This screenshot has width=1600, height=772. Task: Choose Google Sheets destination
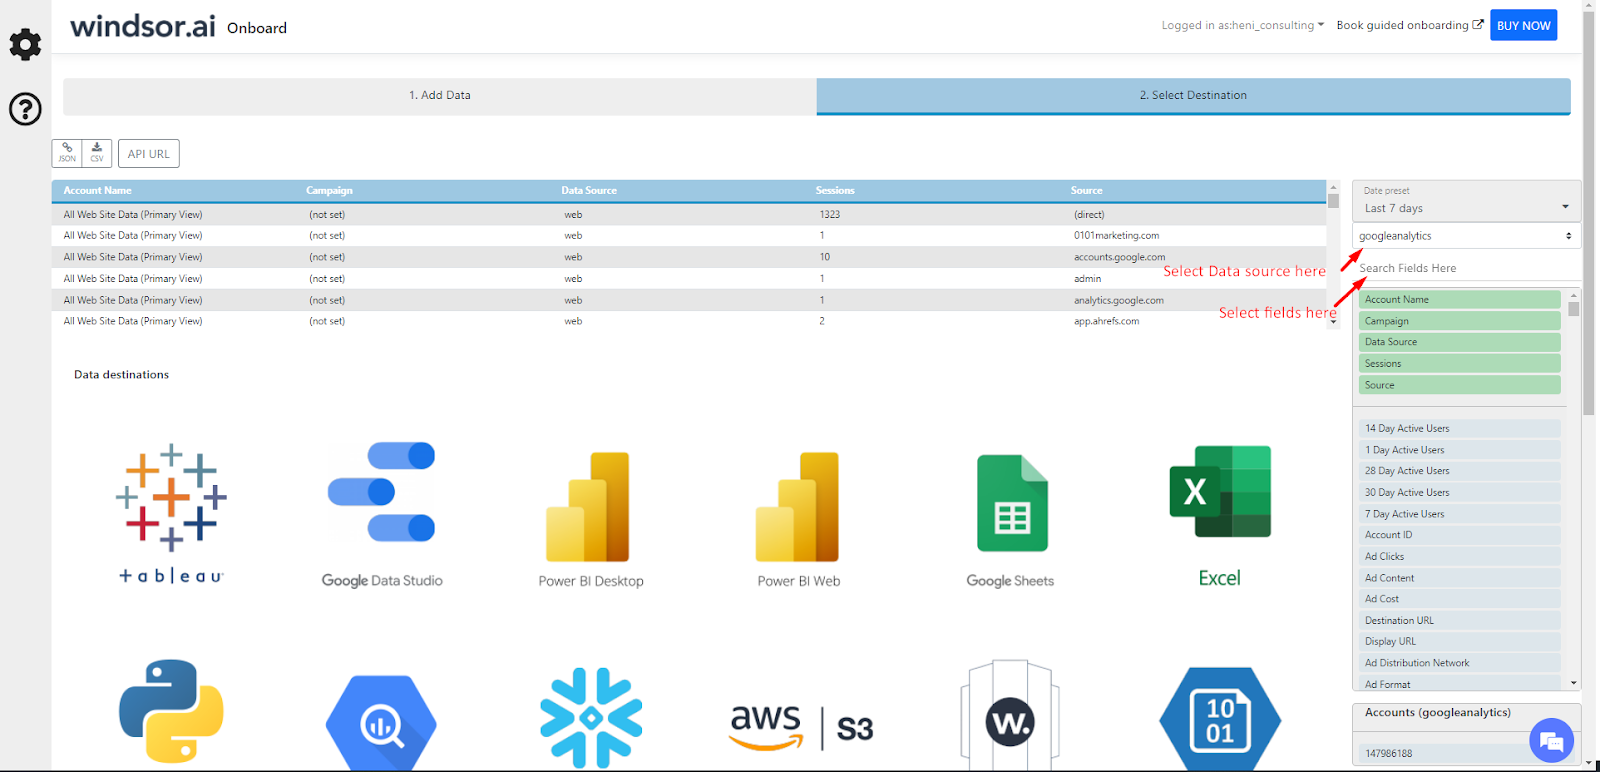point(1010,521)
